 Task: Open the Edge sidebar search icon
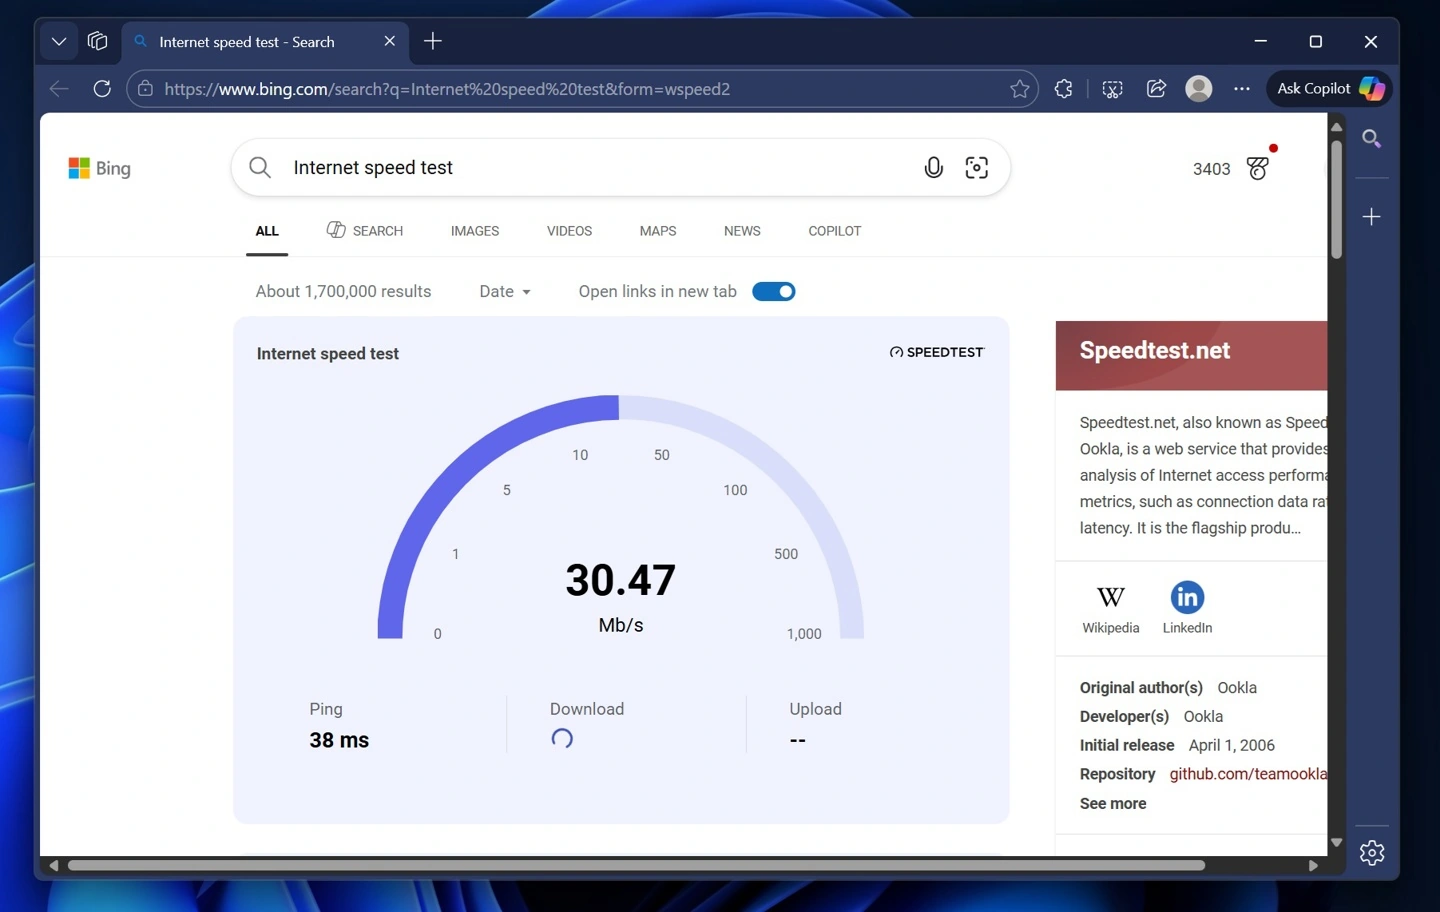(x=1371, y=139)
